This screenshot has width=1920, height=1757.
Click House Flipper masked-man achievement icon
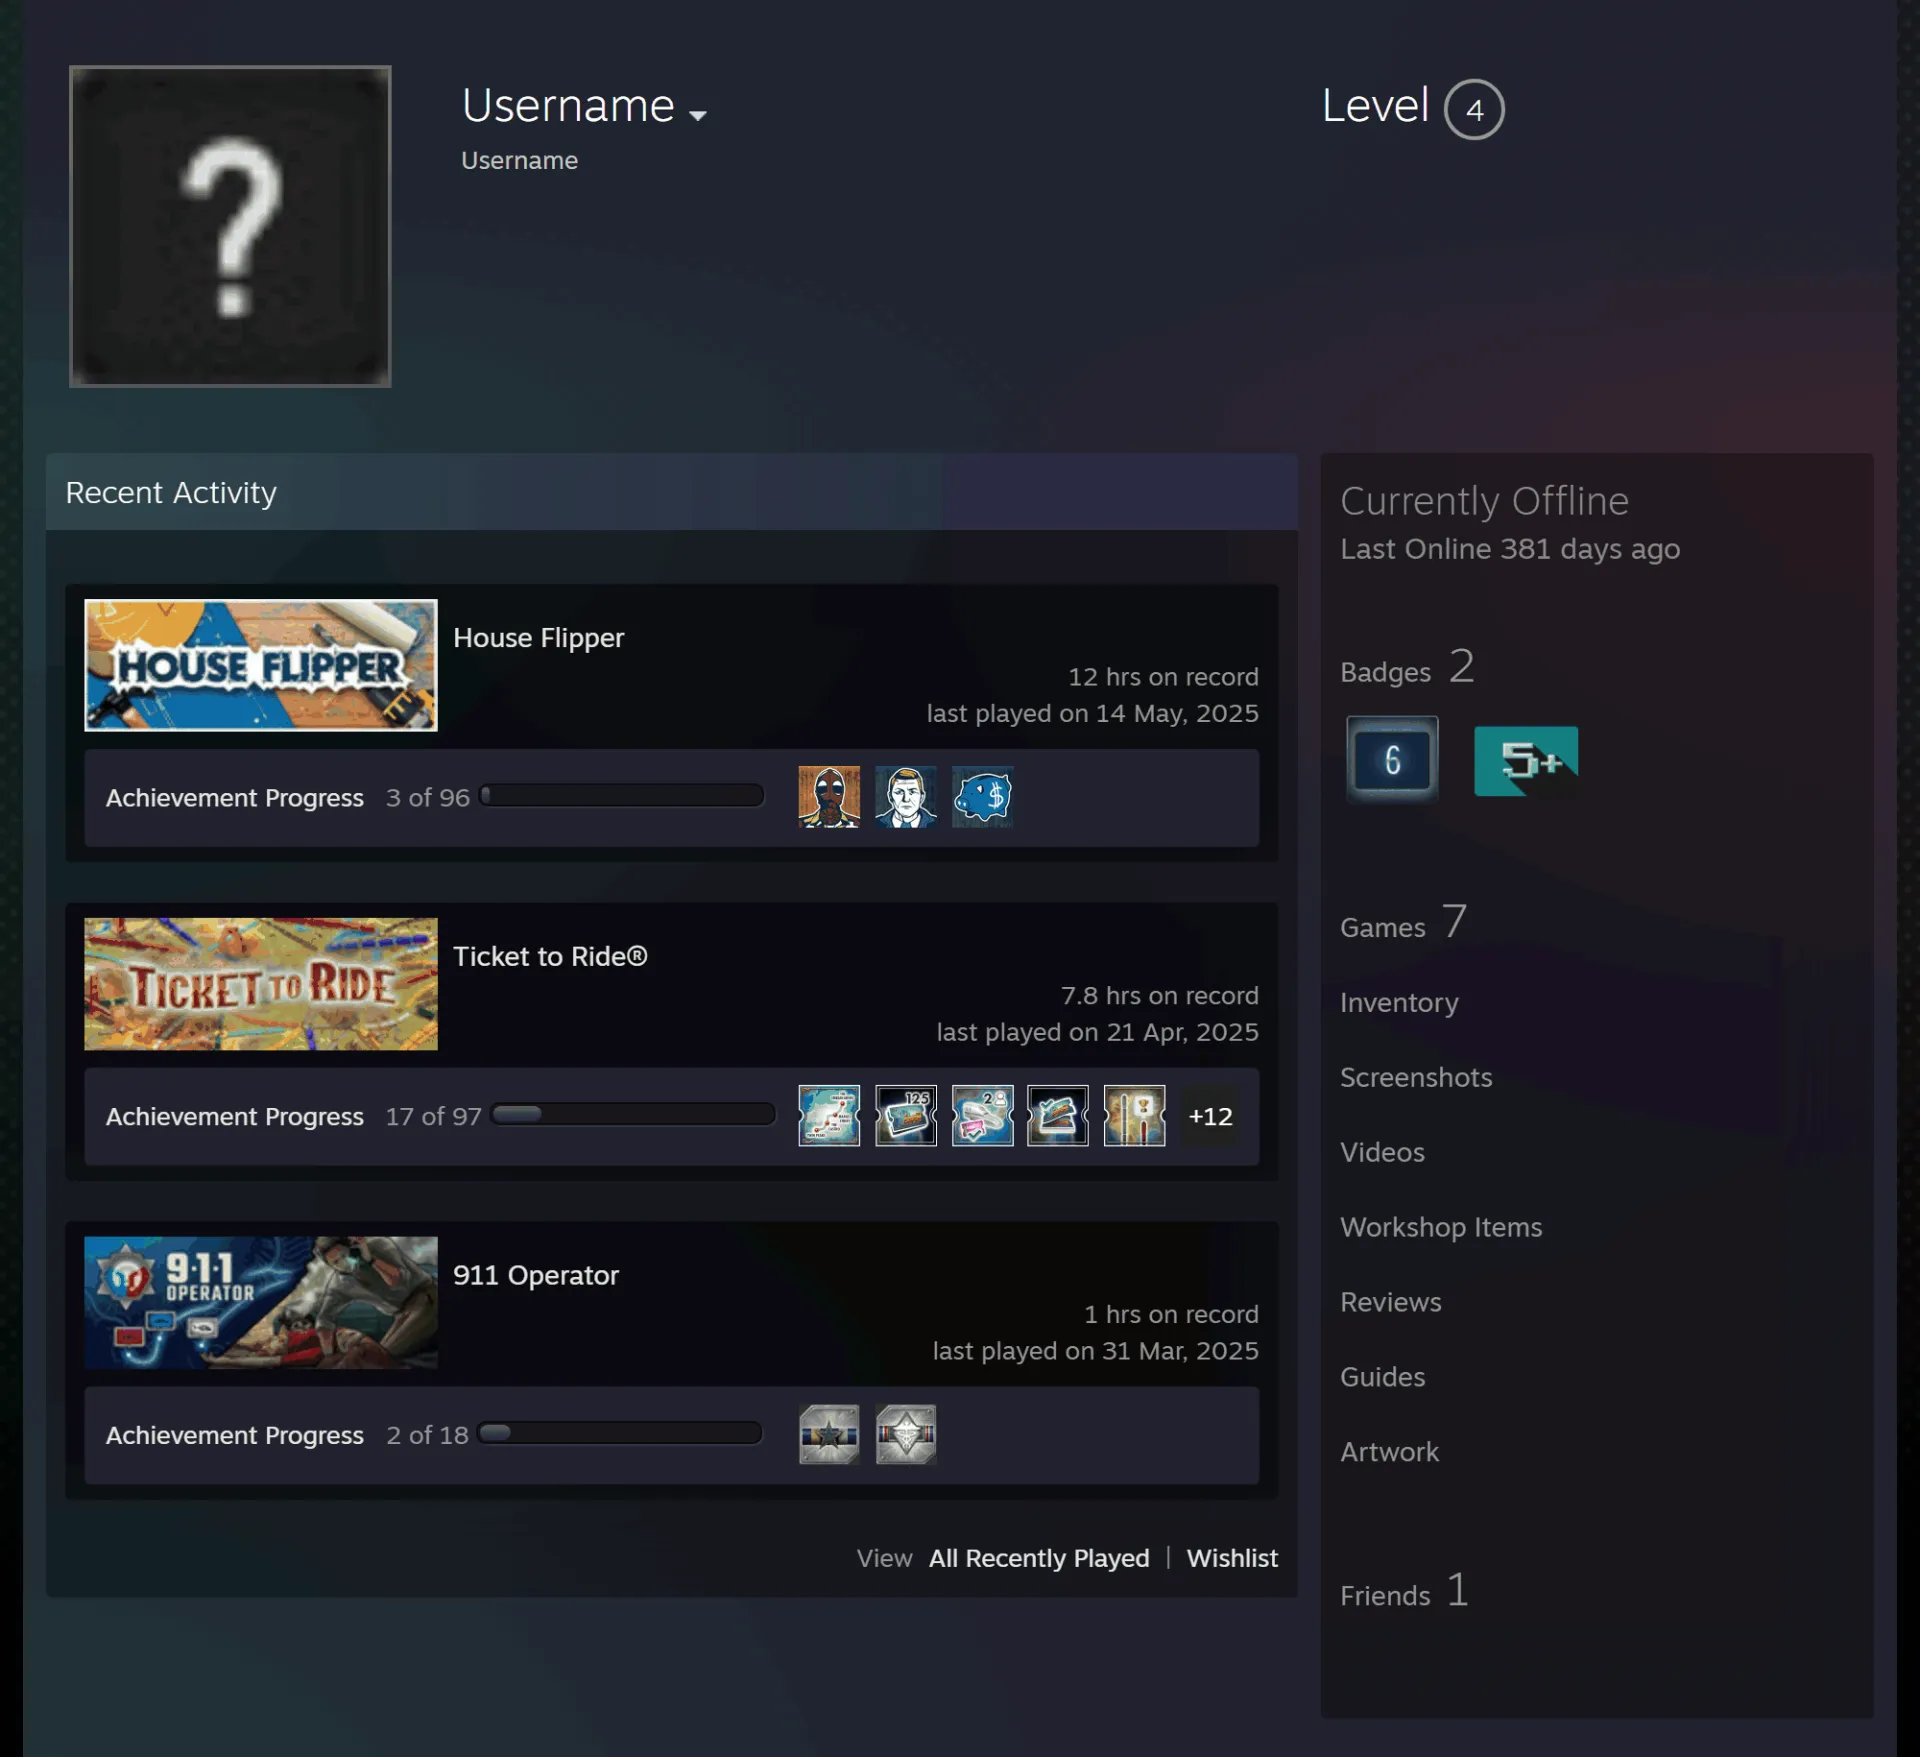(829, 797)
